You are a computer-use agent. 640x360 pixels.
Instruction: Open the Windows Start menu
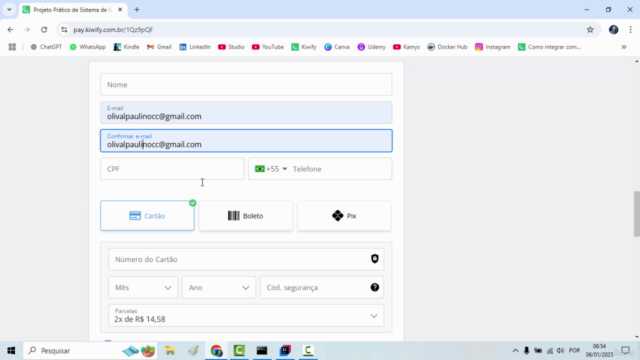(x=11, y=351)
